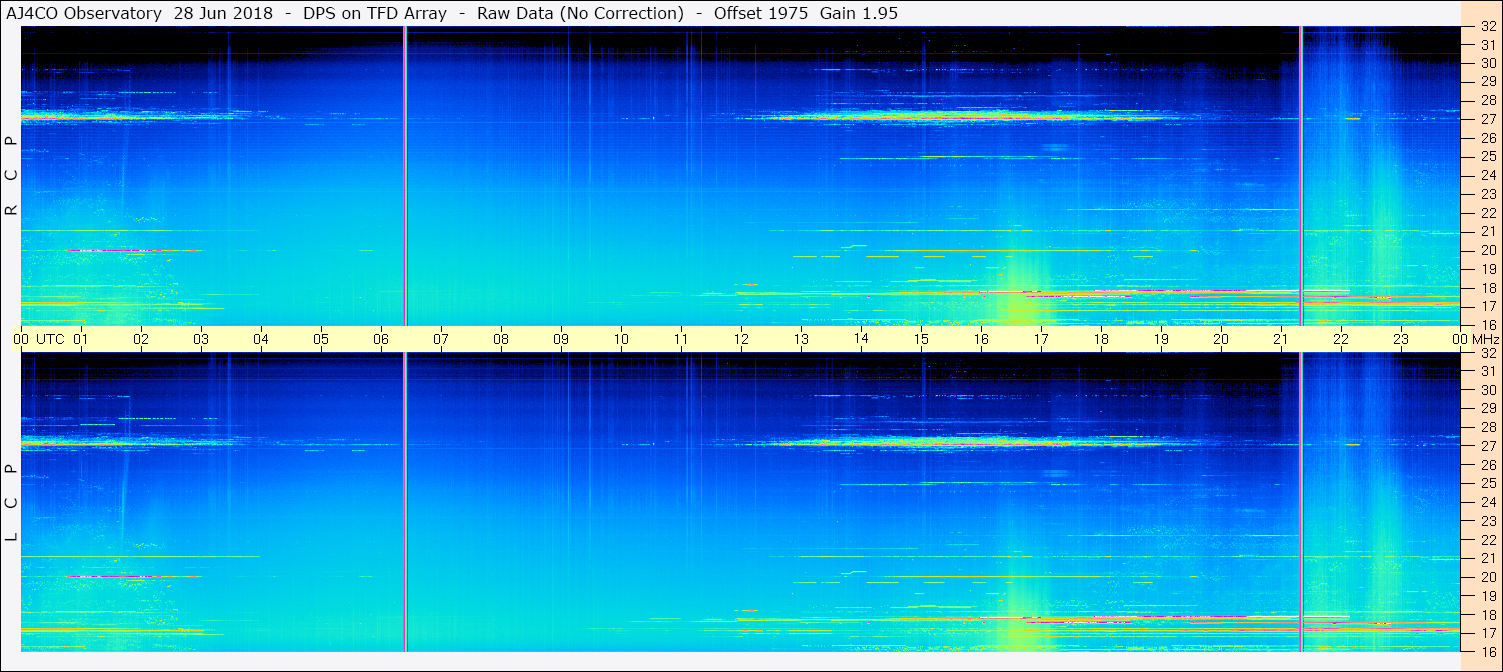Choose the '21' hour label on the time axis

click(1281, 339)
